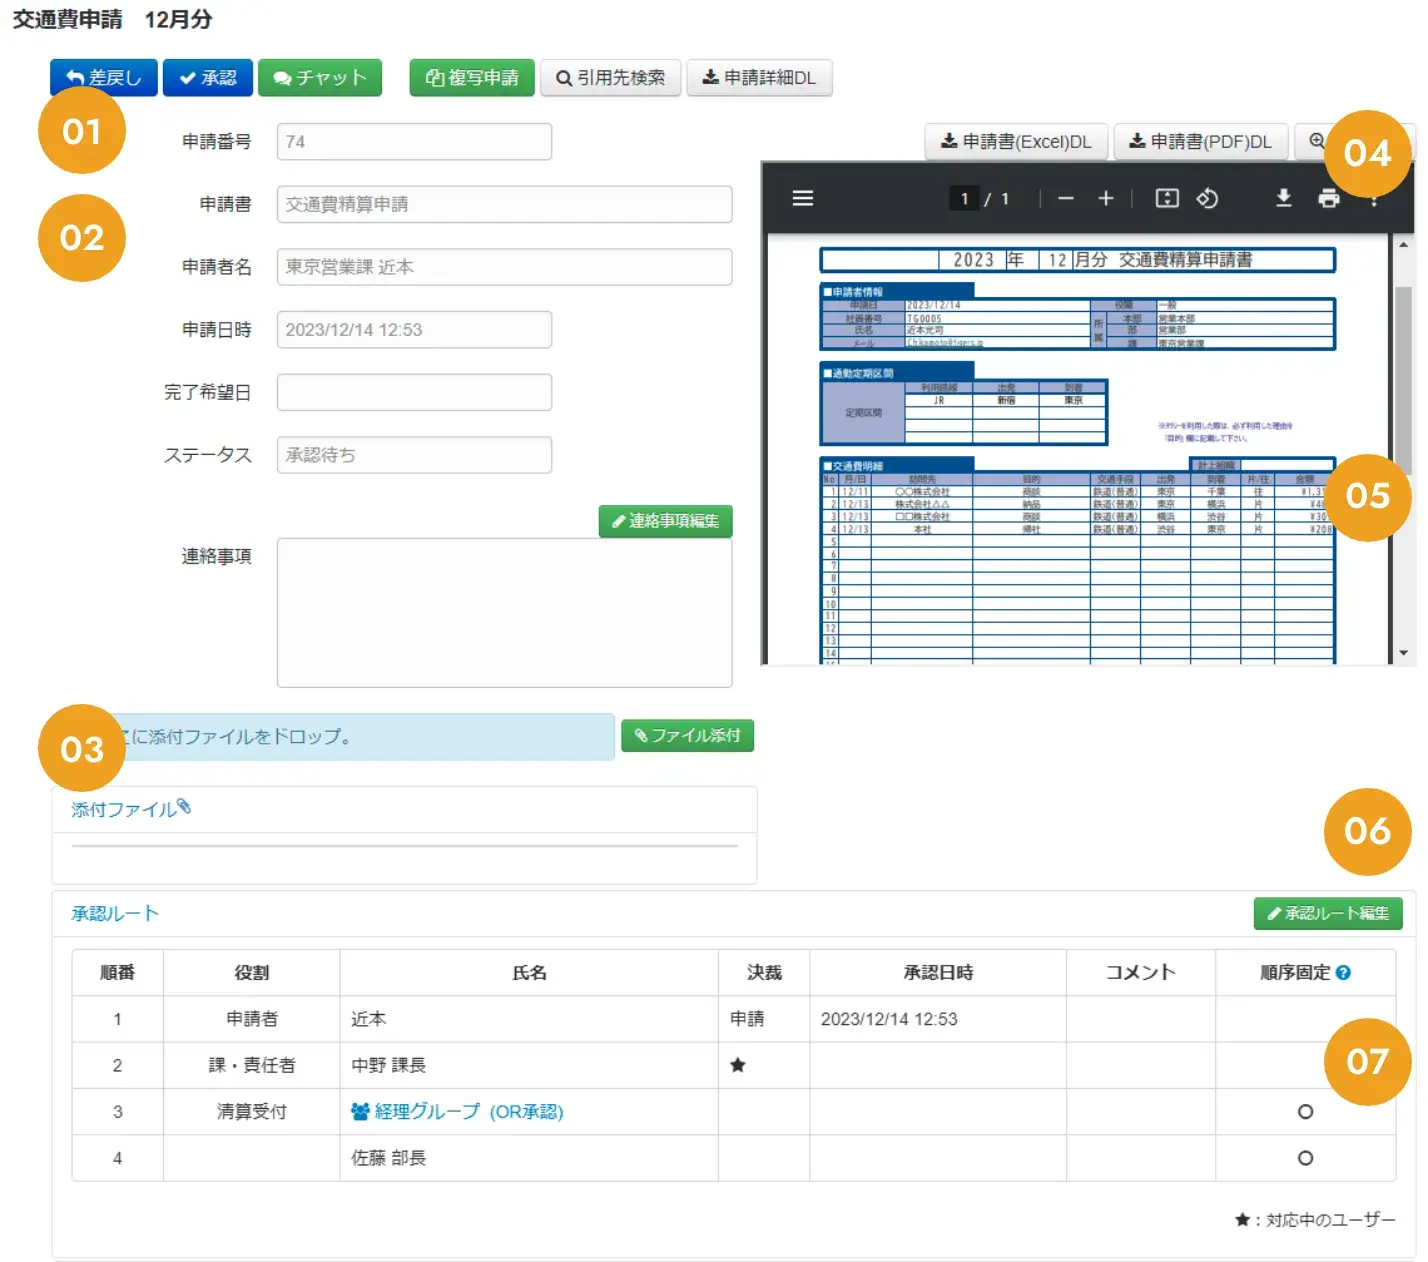Click the 近本 name cell
Viewport: 1428px width, 1262px height.
pyautogui.click(x=529, y=1019)
